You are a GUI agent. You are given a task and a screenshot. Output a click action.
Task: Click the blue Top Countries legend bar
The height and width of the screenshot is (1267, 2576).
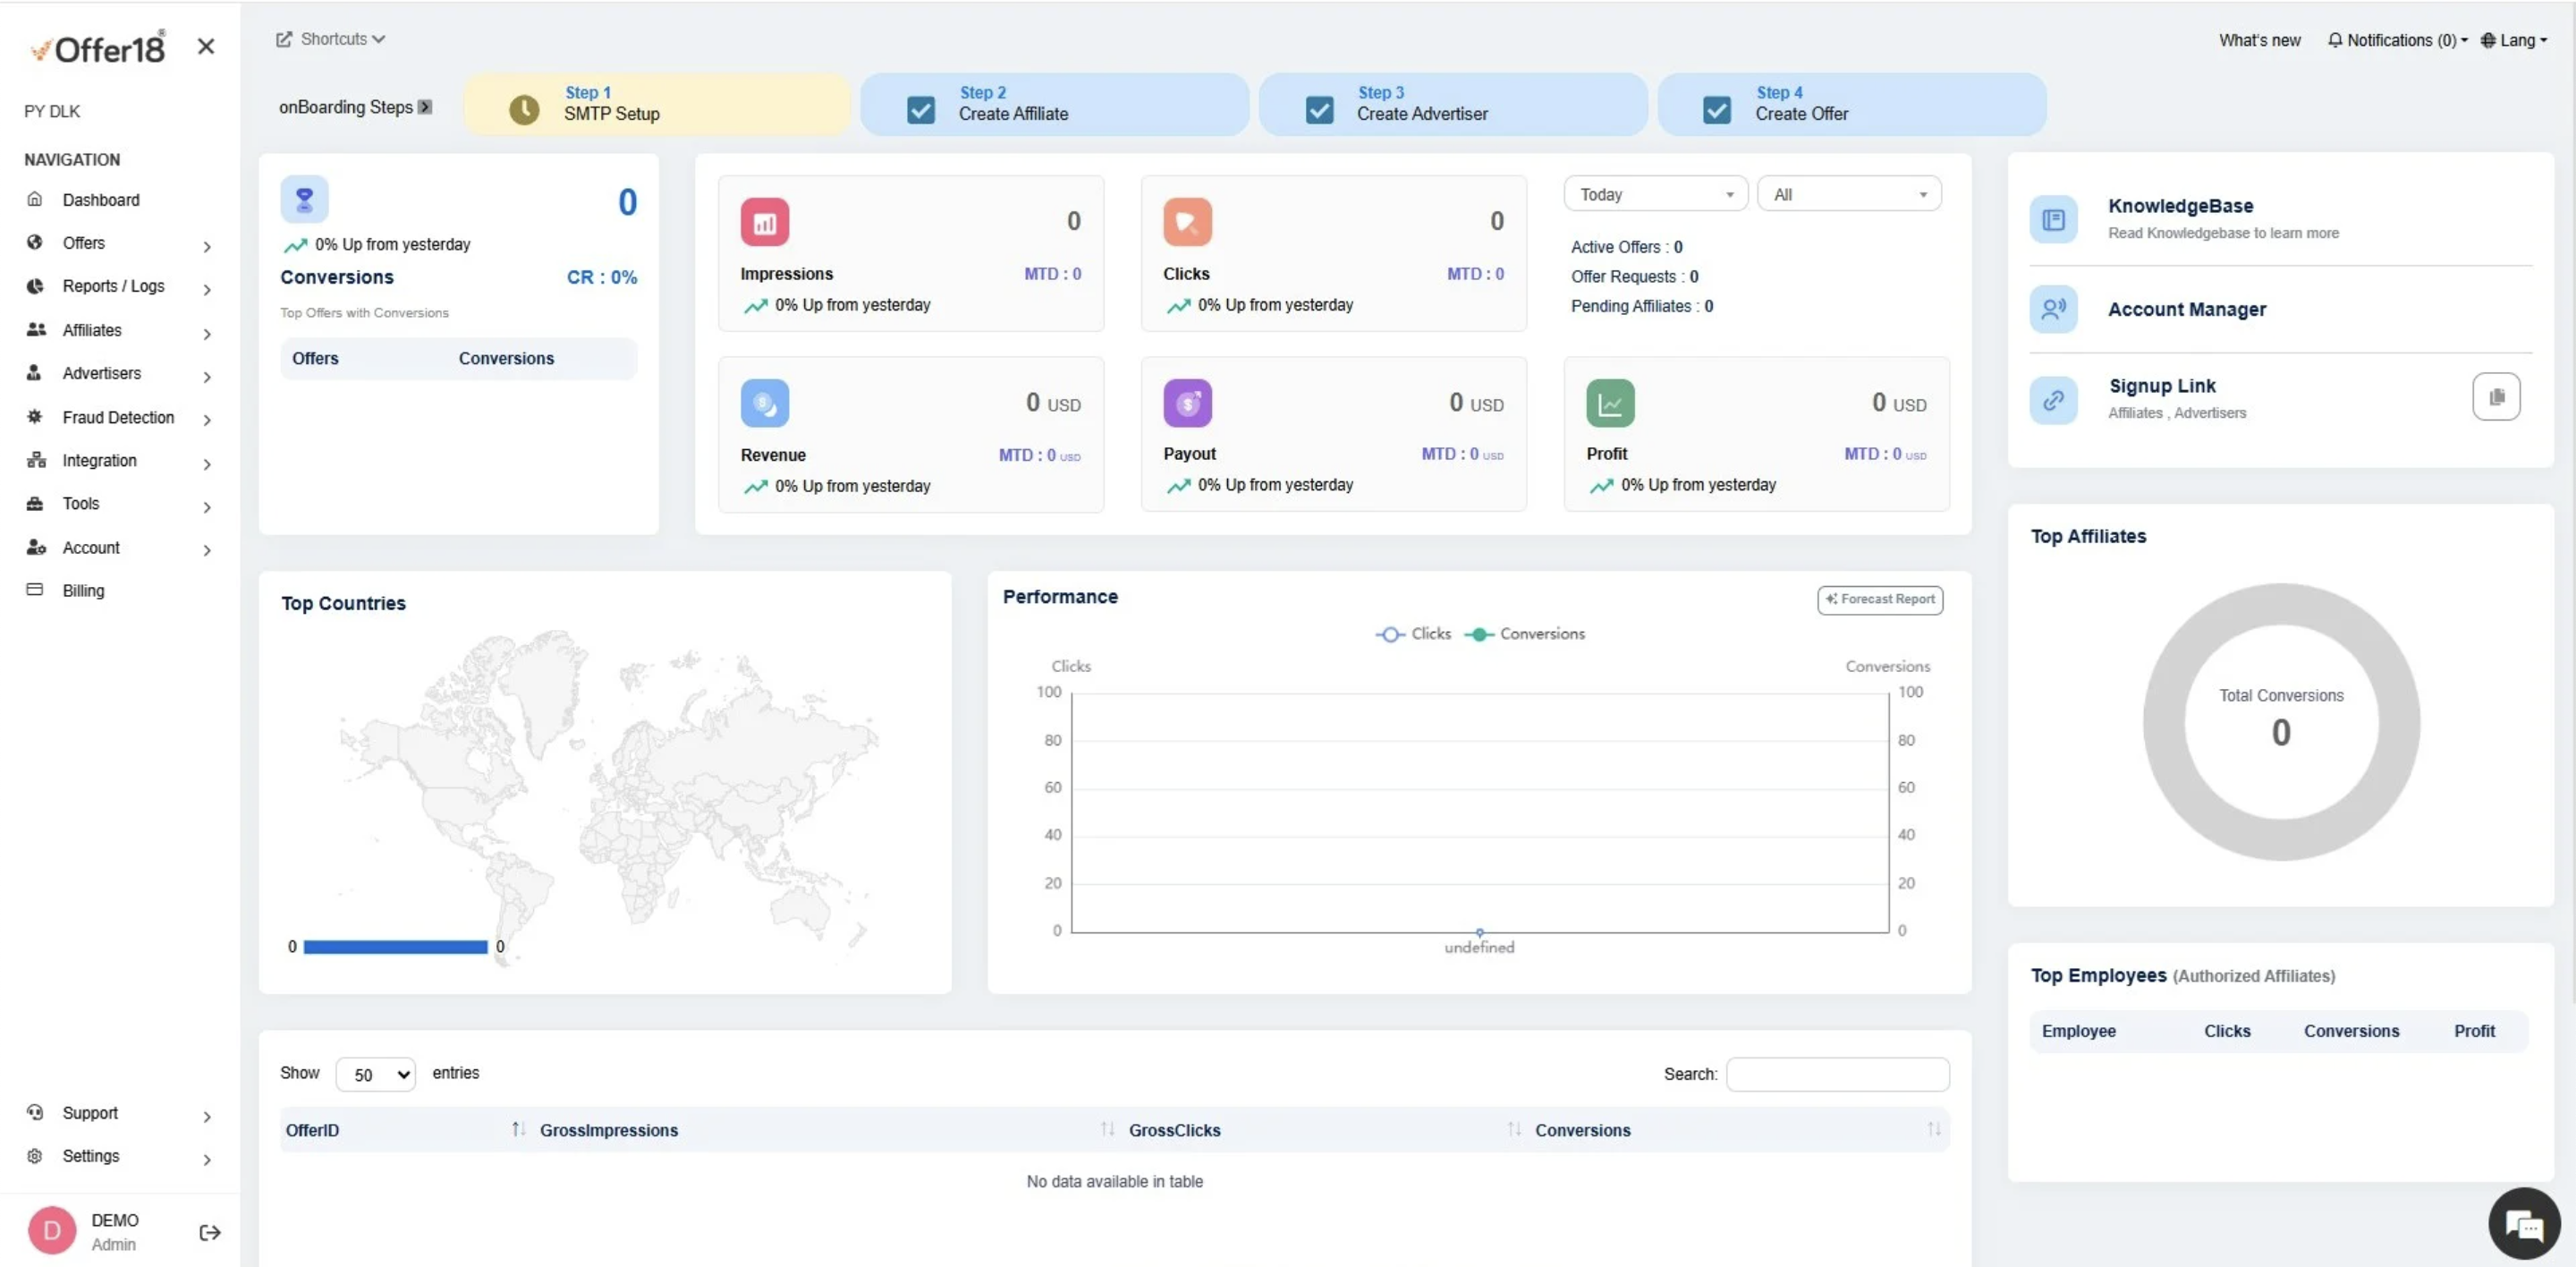tap(395, 946)
